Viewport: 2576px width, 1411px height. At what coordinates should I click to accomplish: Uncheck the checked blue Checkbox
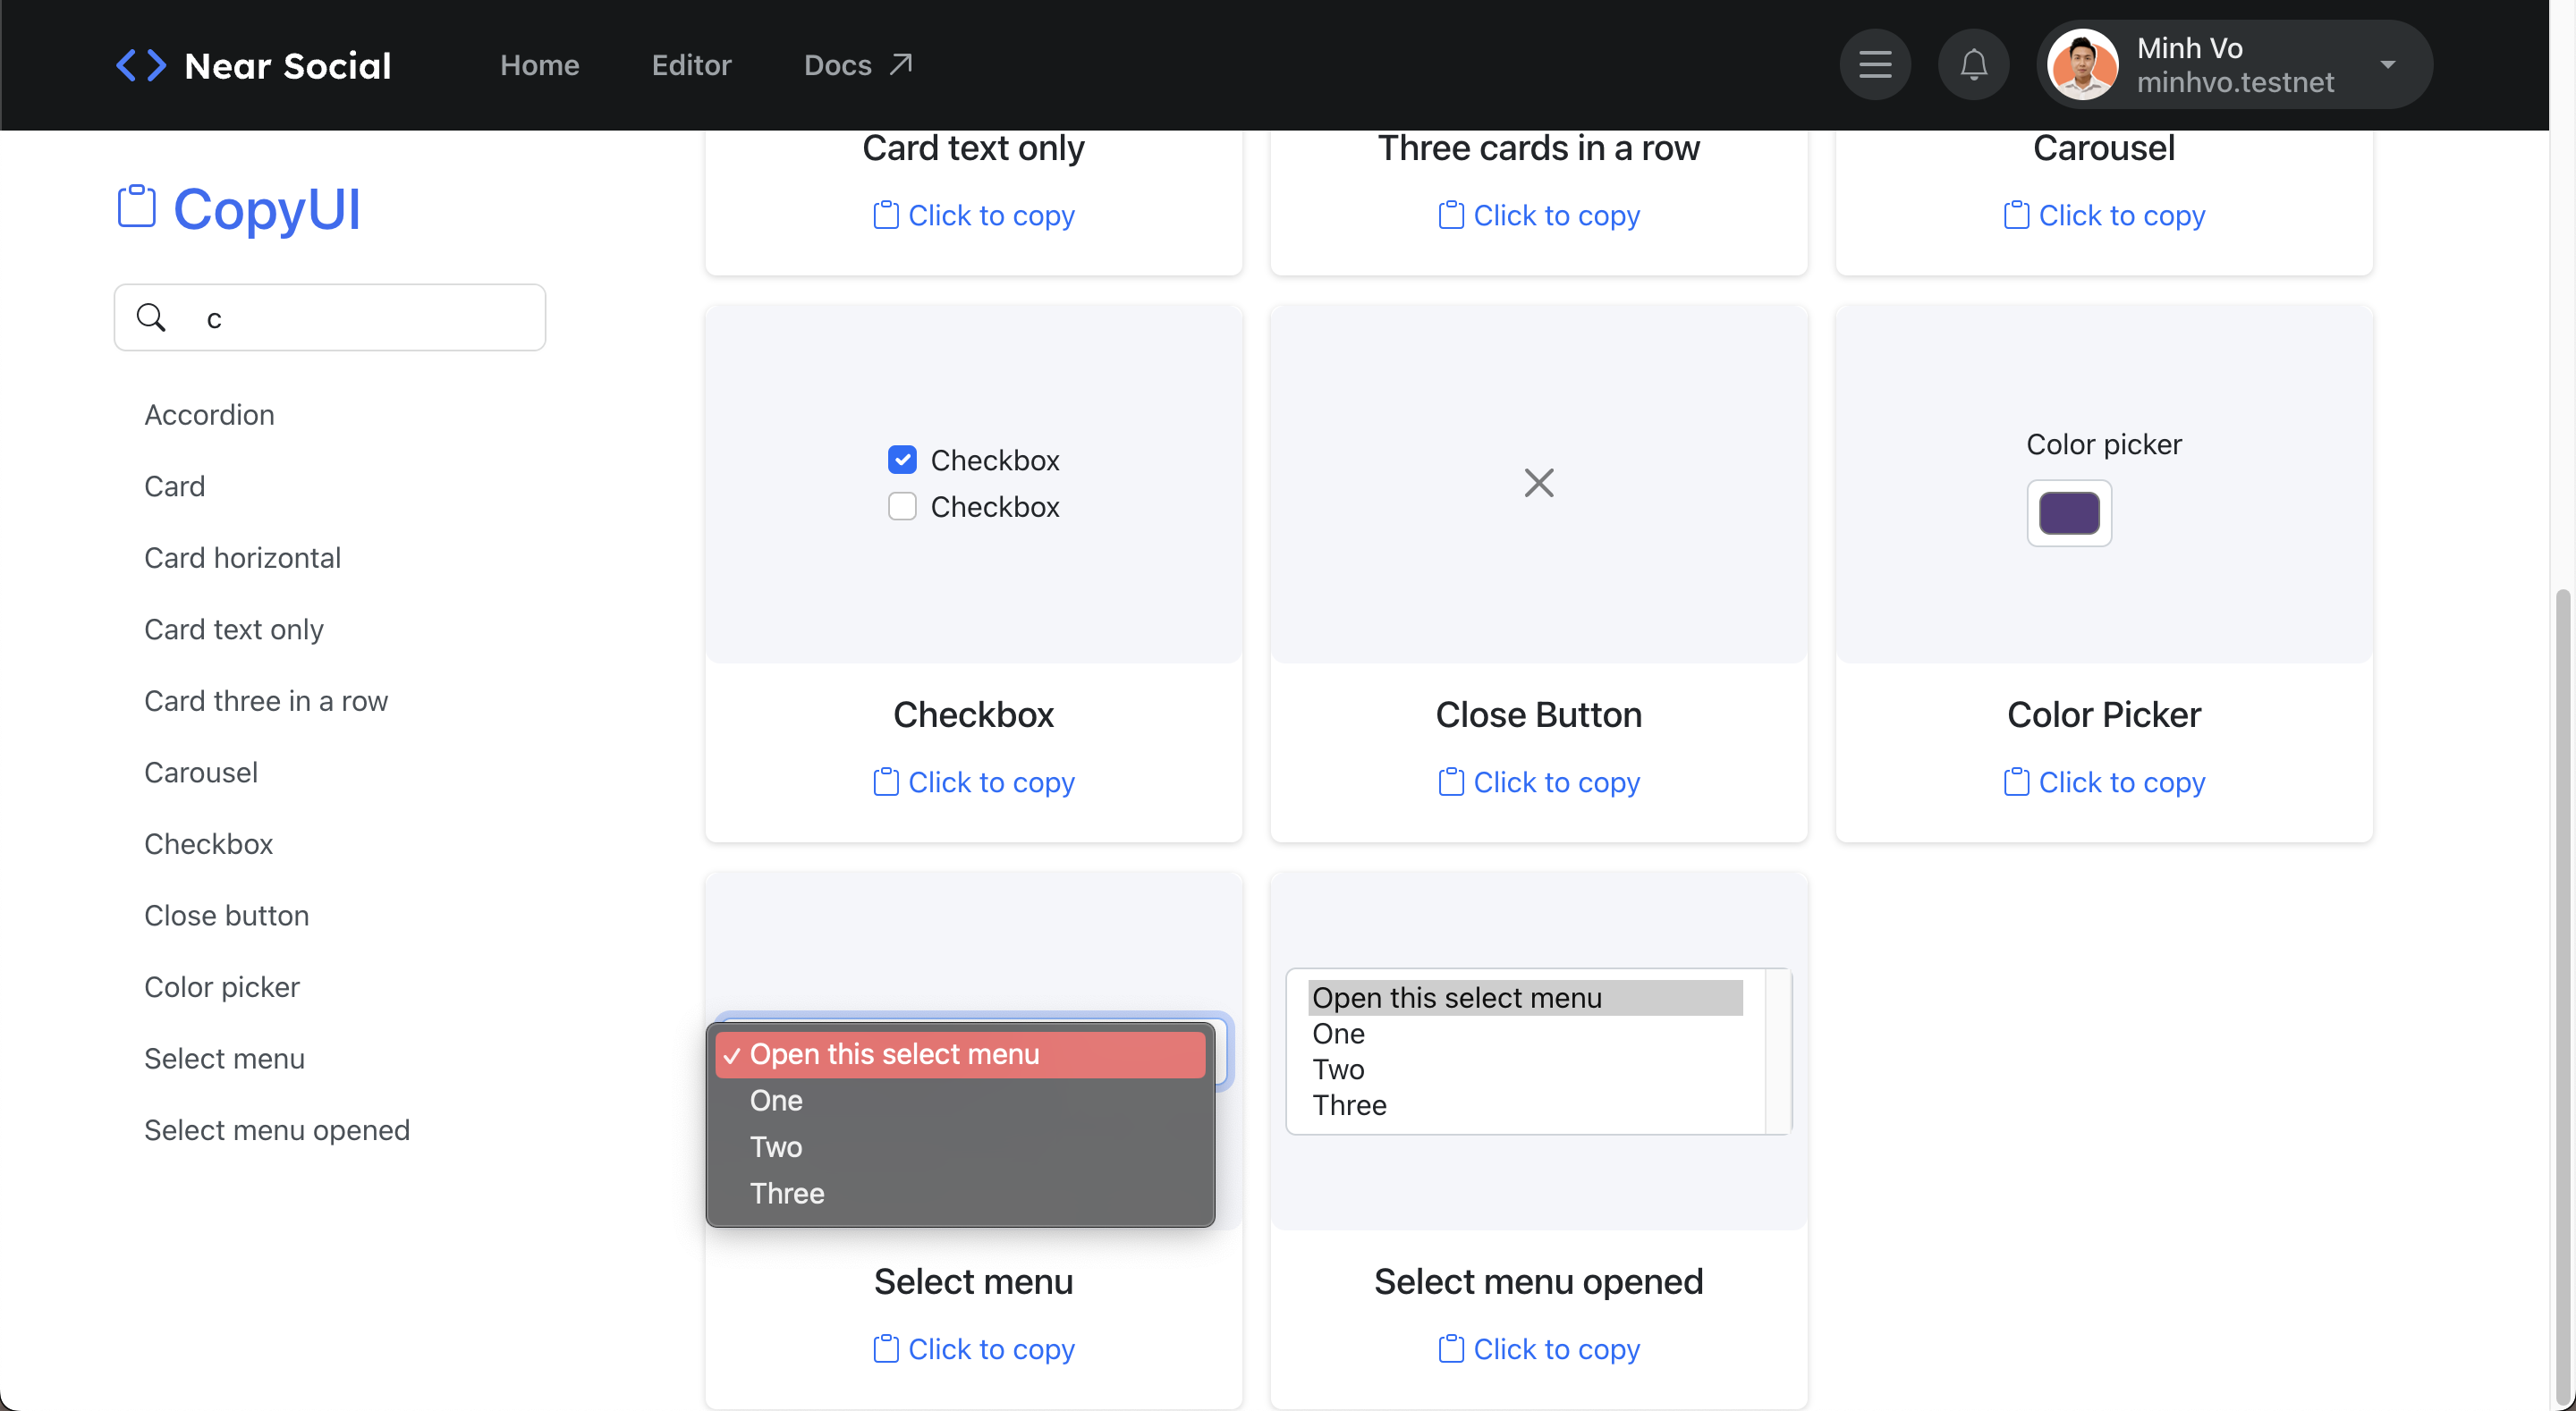click(902, 460)
